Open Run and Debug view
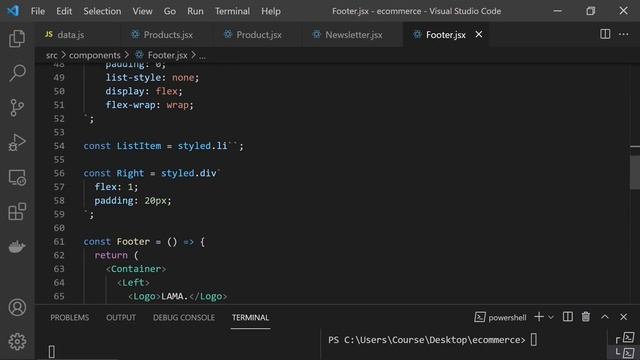640x360 pixels. (17, 142)
